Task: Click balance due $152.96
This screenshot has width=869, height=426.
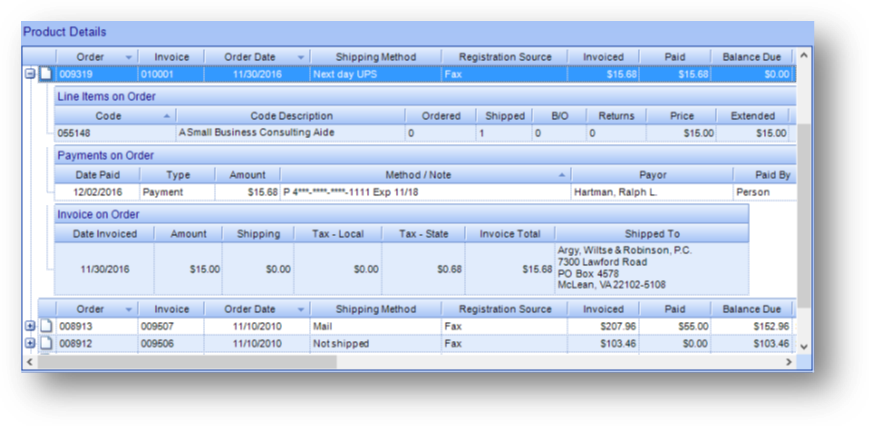Action: [752, 327]
